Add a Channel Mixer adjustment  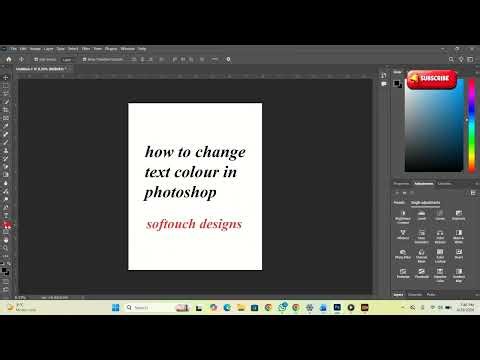[422, 256]
